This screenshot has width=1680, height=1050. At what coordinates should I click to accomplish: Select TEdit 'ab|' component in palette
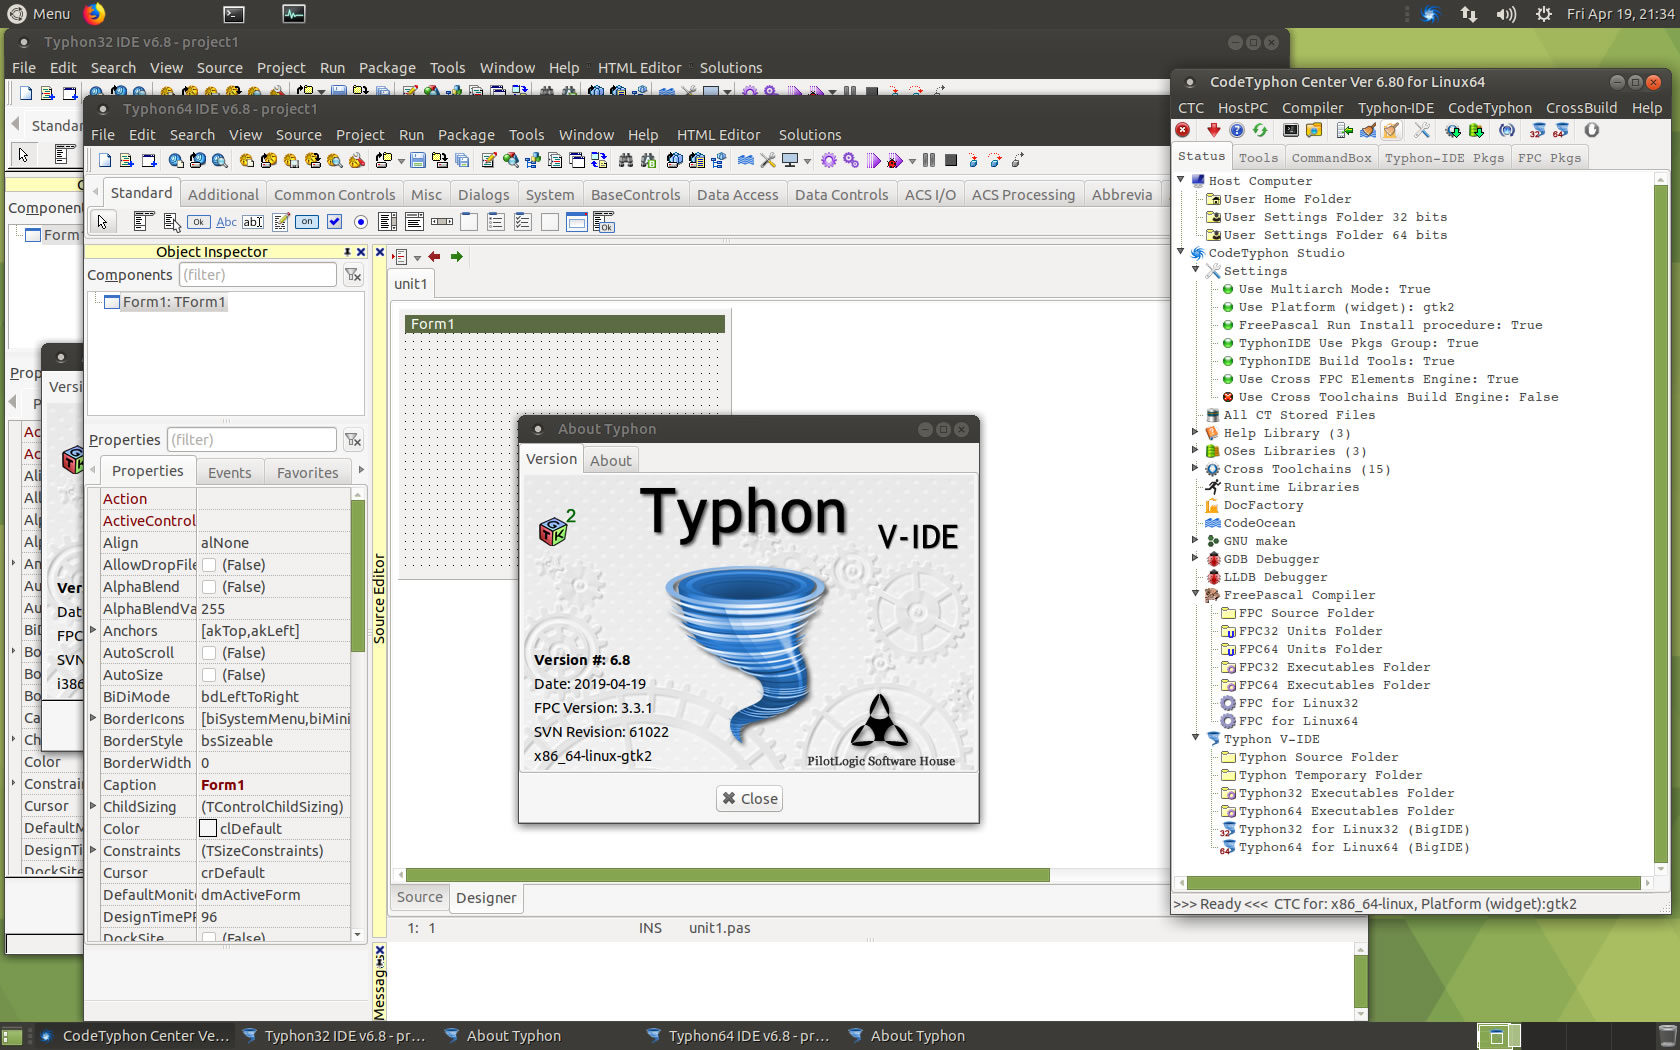(x=253, y=222)
